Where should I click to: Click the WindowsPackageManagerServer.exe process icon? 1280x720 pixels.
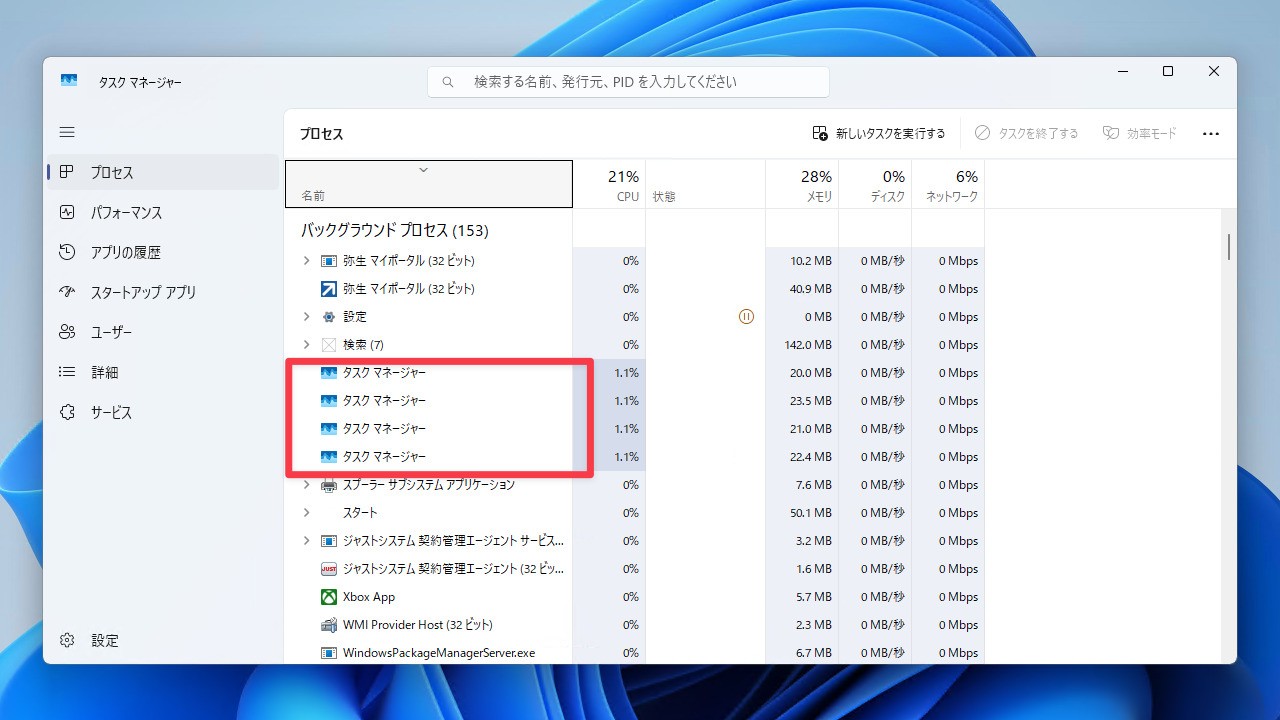(329, 653)
